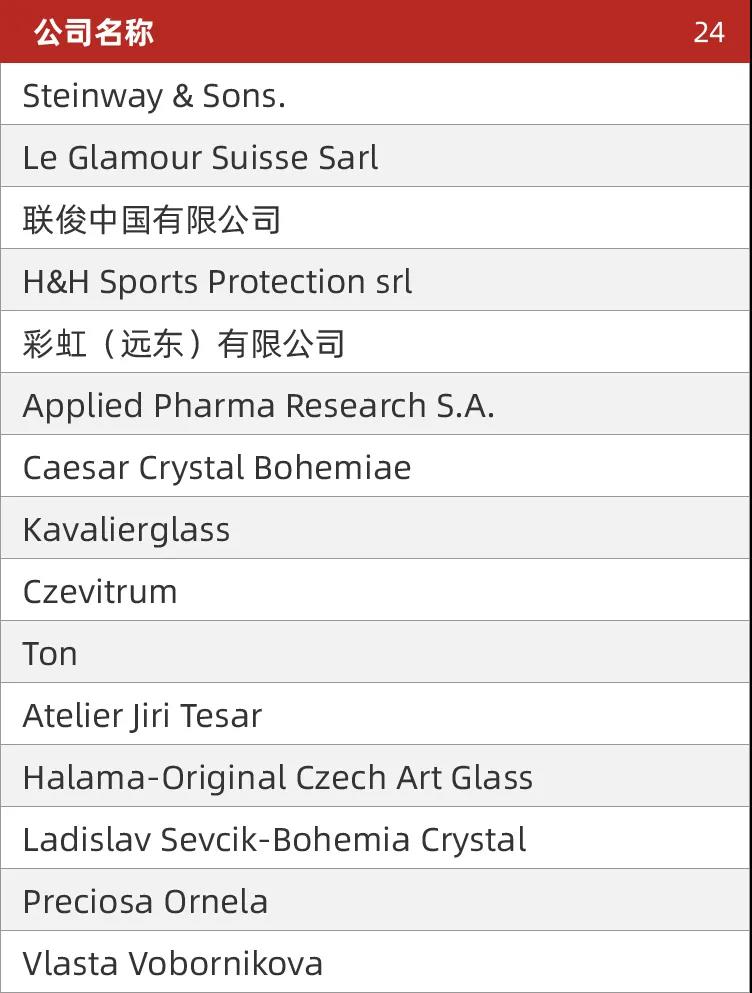
Task: Click the 公司名称 column header
Action: (94, 32)
